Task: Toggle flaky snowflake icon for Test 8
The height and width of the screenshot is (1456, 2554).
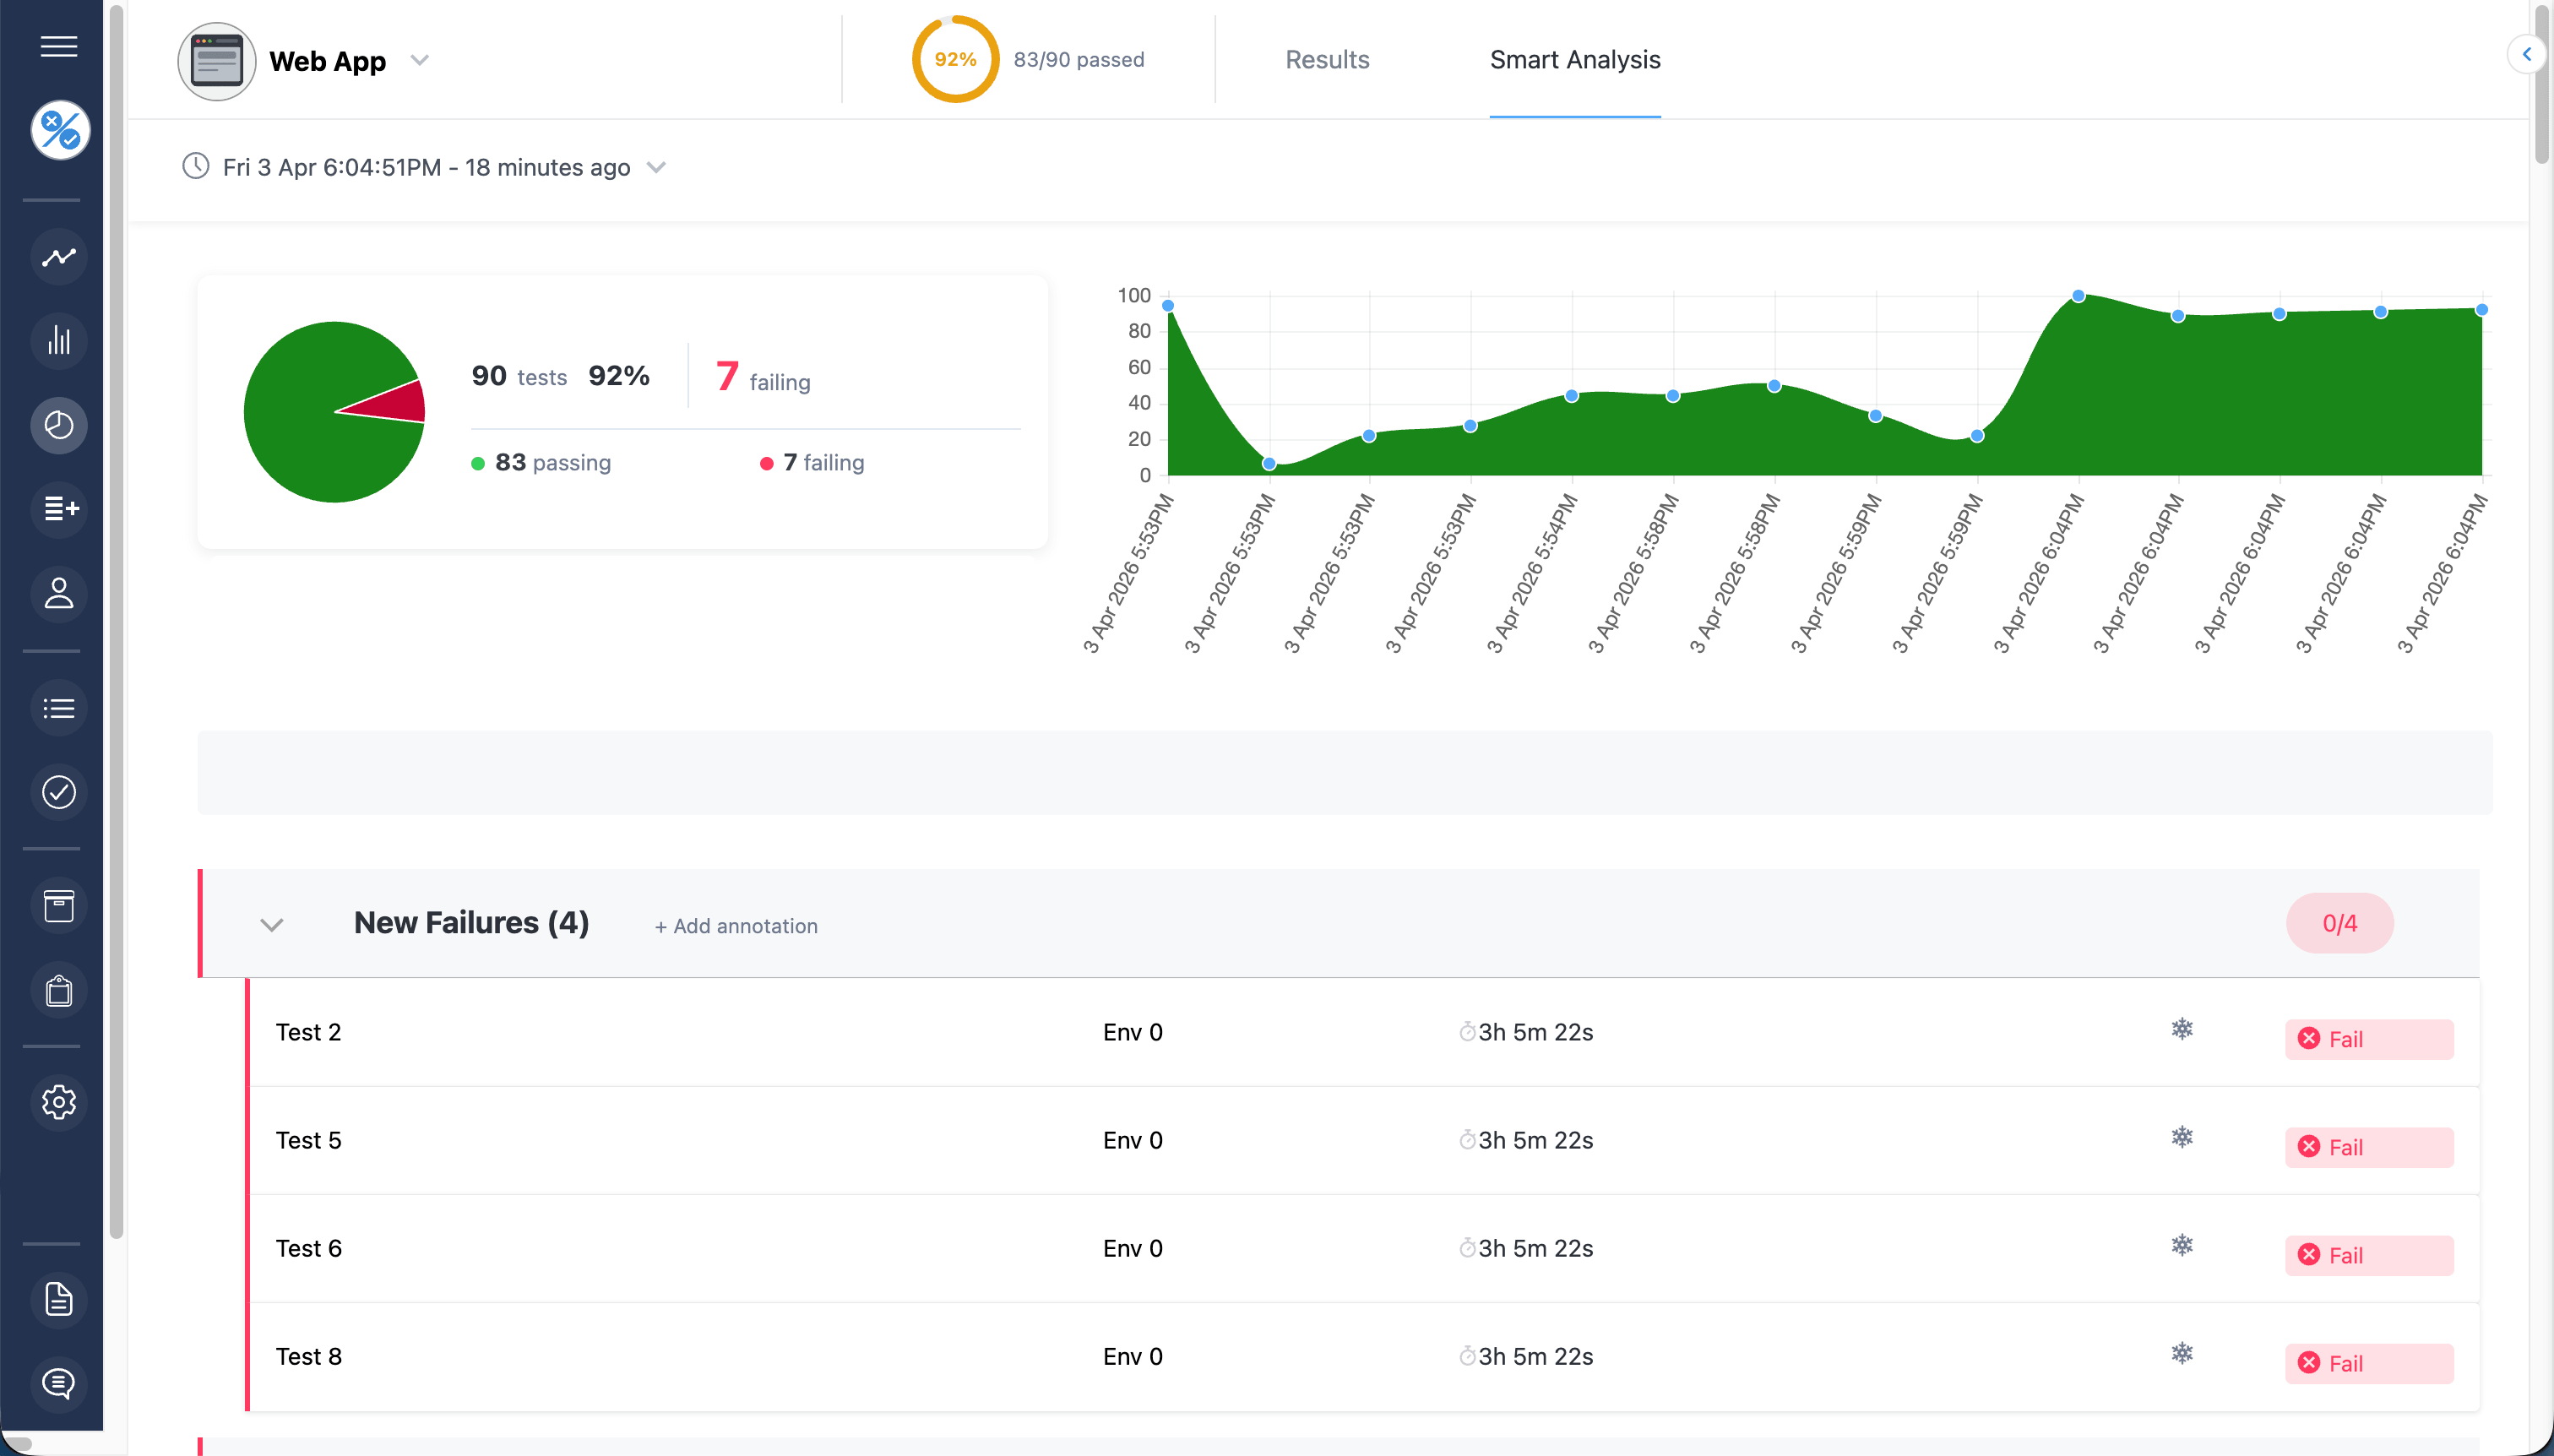Action: [x=2182, y=1353]
